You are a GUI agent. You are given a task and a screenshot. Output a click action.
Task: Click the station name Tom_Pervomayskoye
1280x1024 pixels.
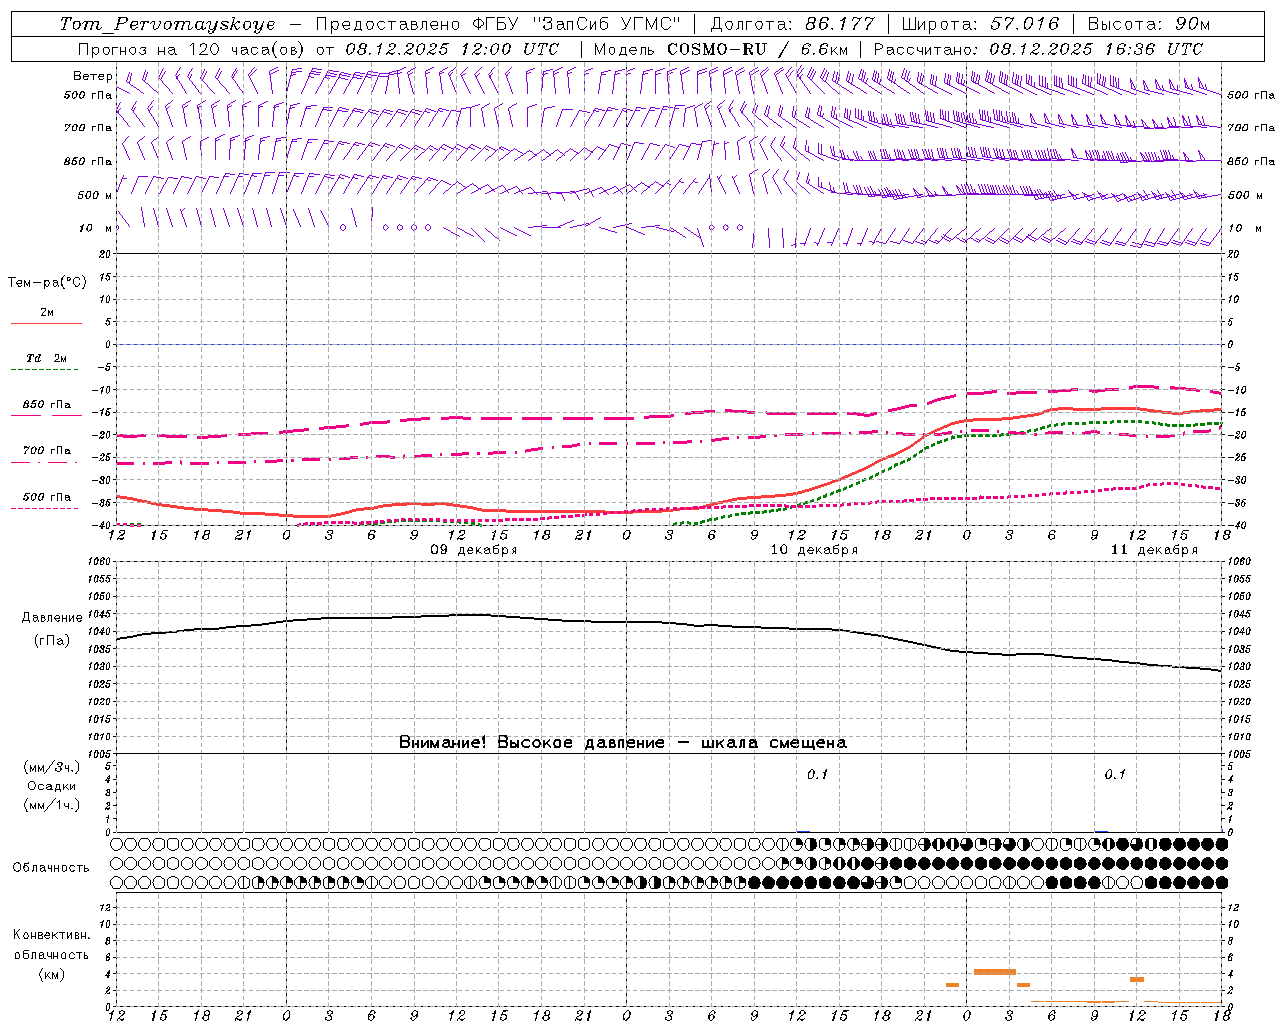tap(167, 24)
